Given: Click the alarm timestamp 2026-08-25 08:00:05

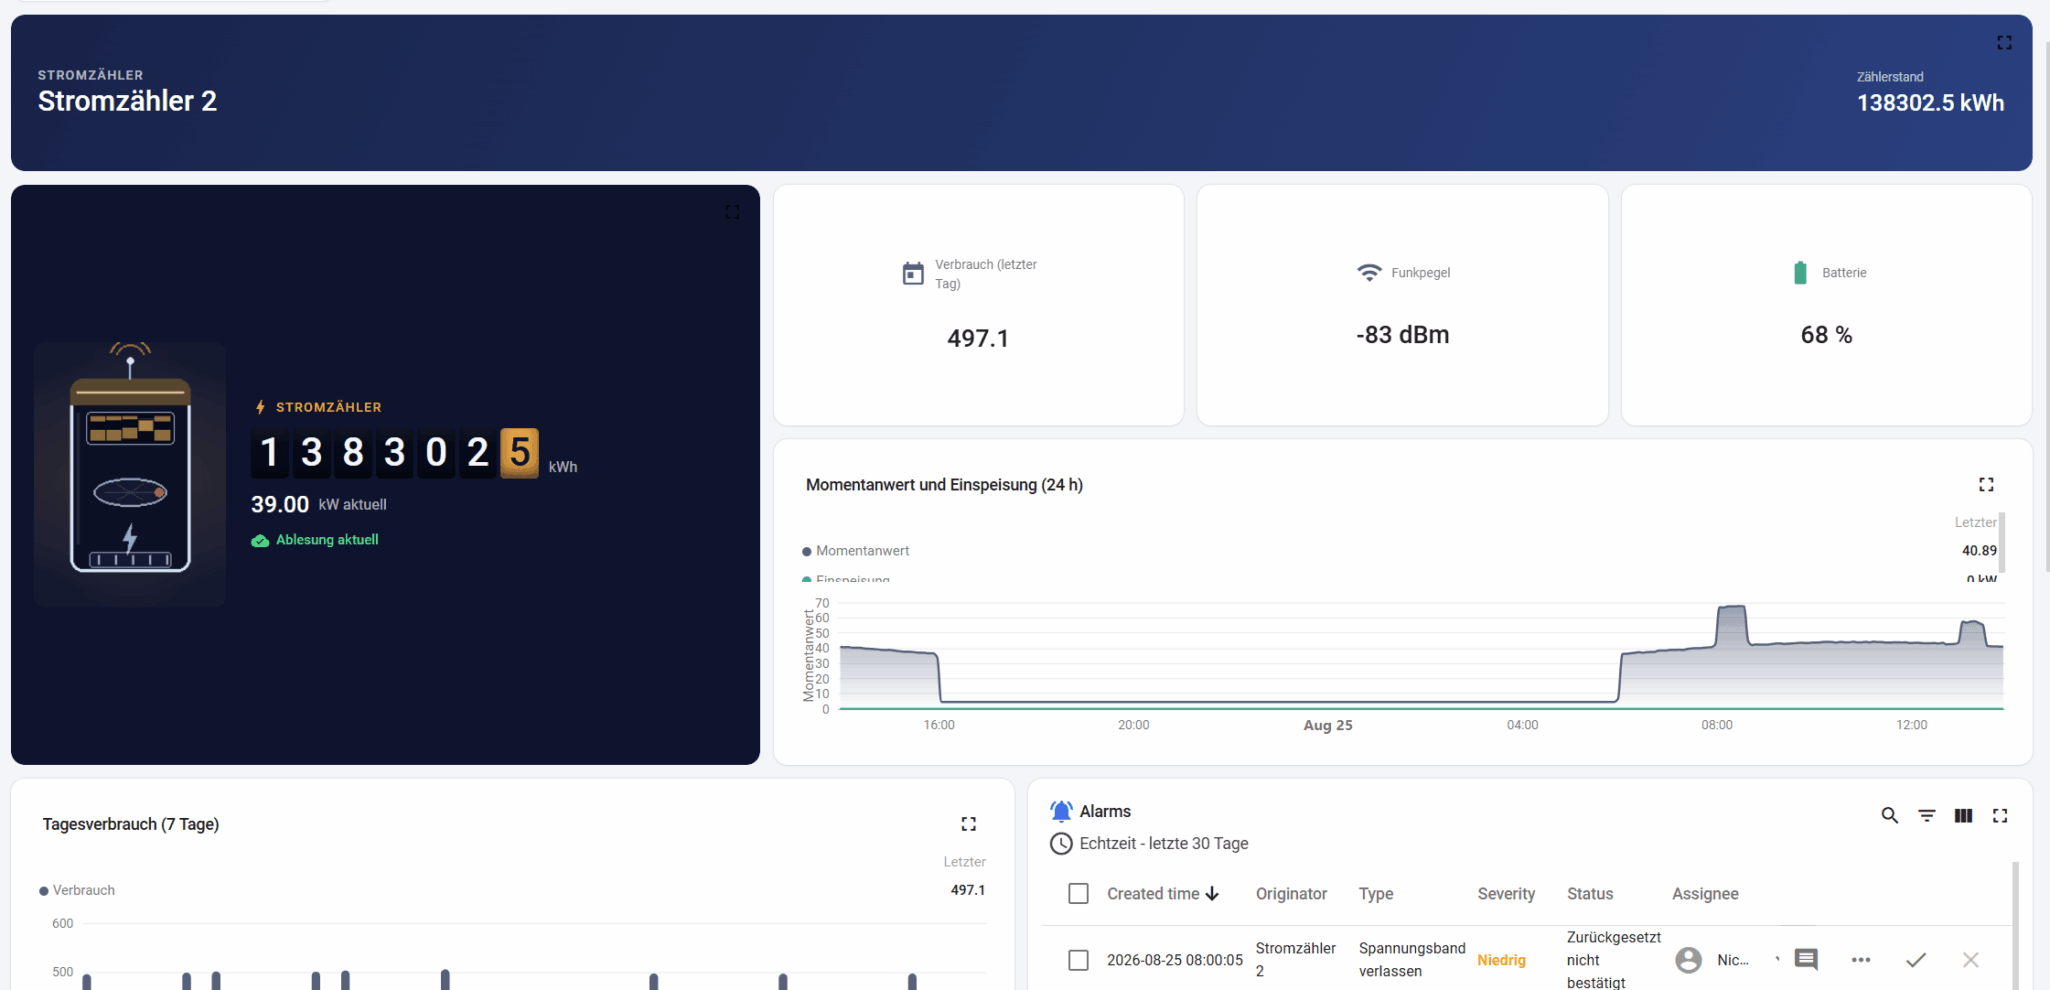Looking at the screenshot, I should pos(1175,960).
